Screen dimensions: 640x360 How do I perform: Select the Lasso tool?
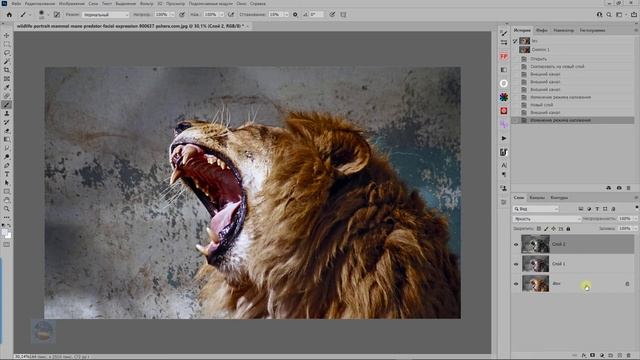pyautogui.click(x=7, y=53)
